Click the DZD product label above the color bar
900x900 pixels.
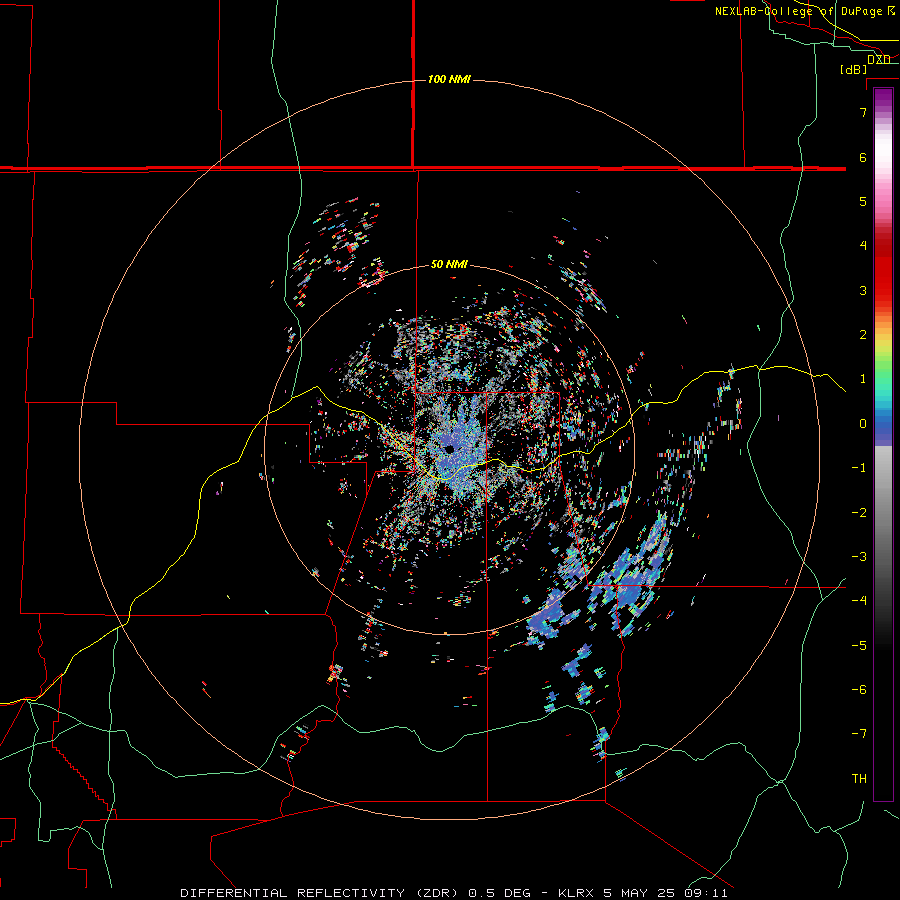pyautogui.click(x=879, y=60)
